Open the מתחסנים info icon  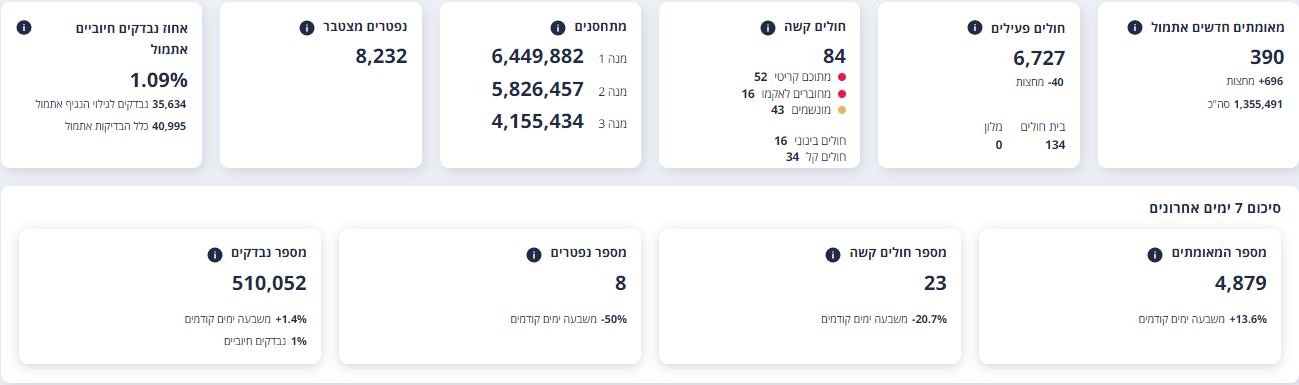[x=558, y=28]
